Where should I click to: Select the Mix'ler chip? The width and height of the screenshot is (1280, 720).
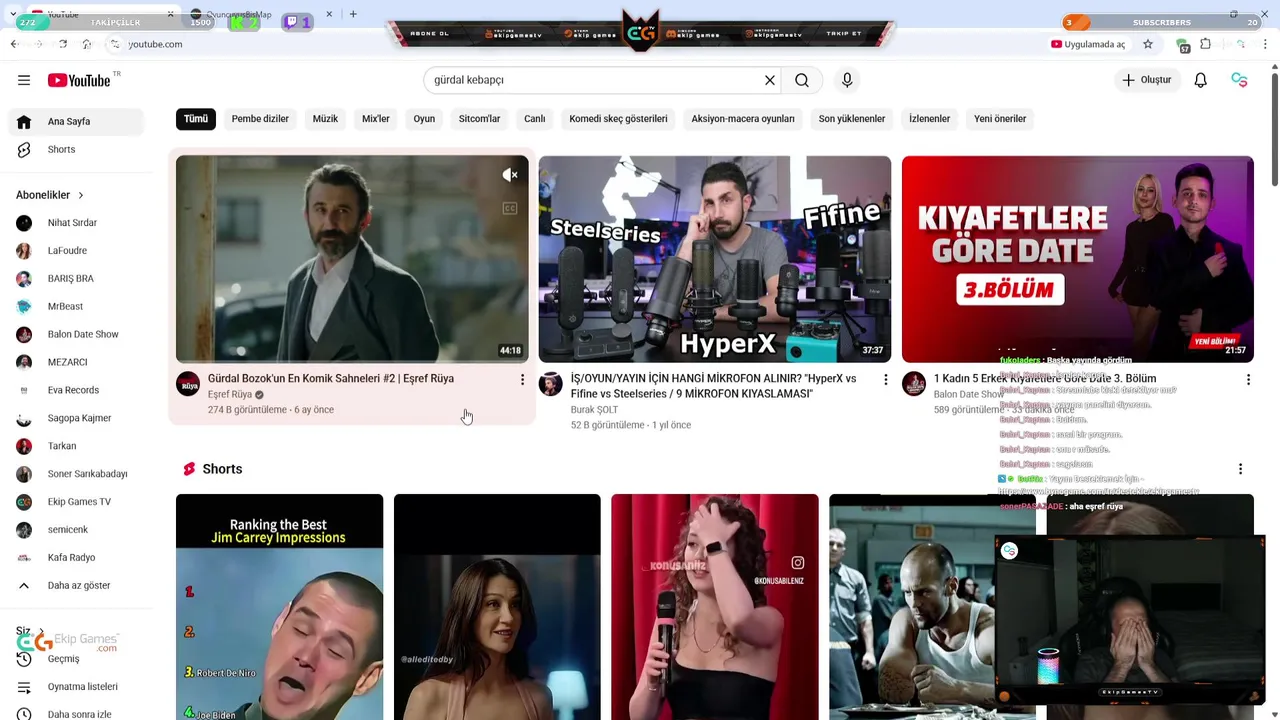click(376, 119)
